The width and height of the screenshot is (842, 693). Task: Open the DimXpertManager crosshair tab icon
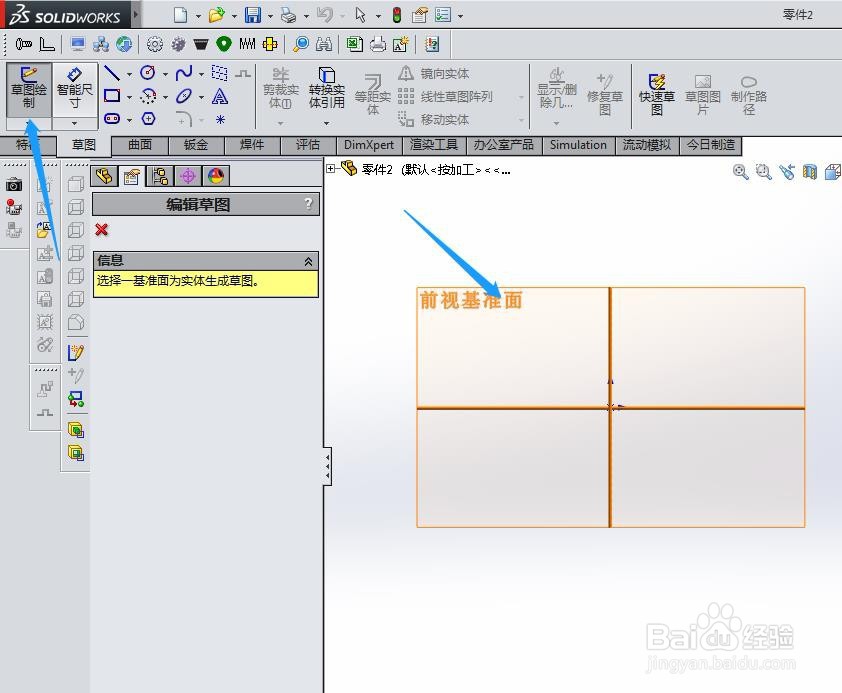(x=188, y=176)
